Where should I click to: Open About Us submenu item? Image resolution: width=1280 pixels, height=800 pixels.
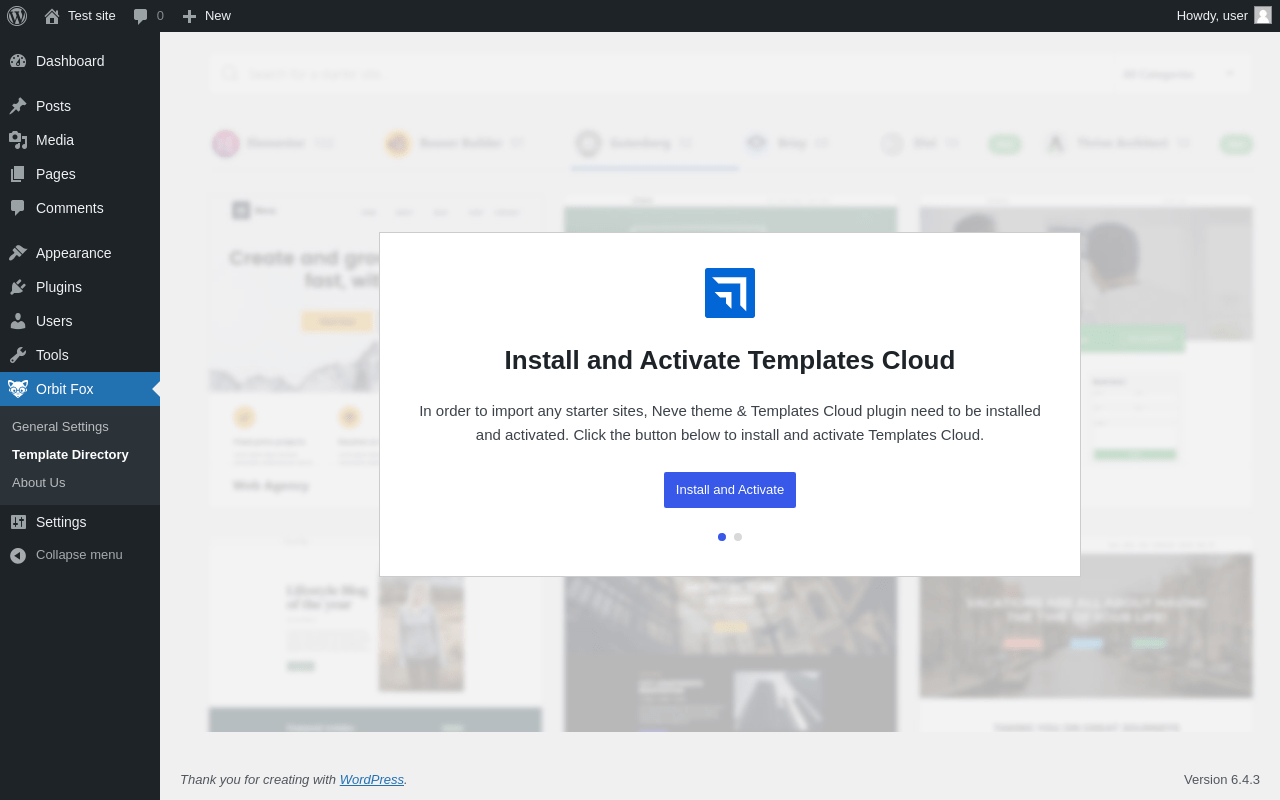pyautogui.click(x=39, y=483)
